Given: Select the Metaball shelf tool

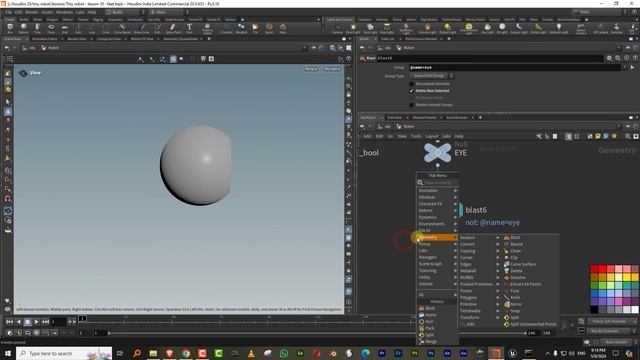Looking at the screenshot, I should click(x=241, y=28).
